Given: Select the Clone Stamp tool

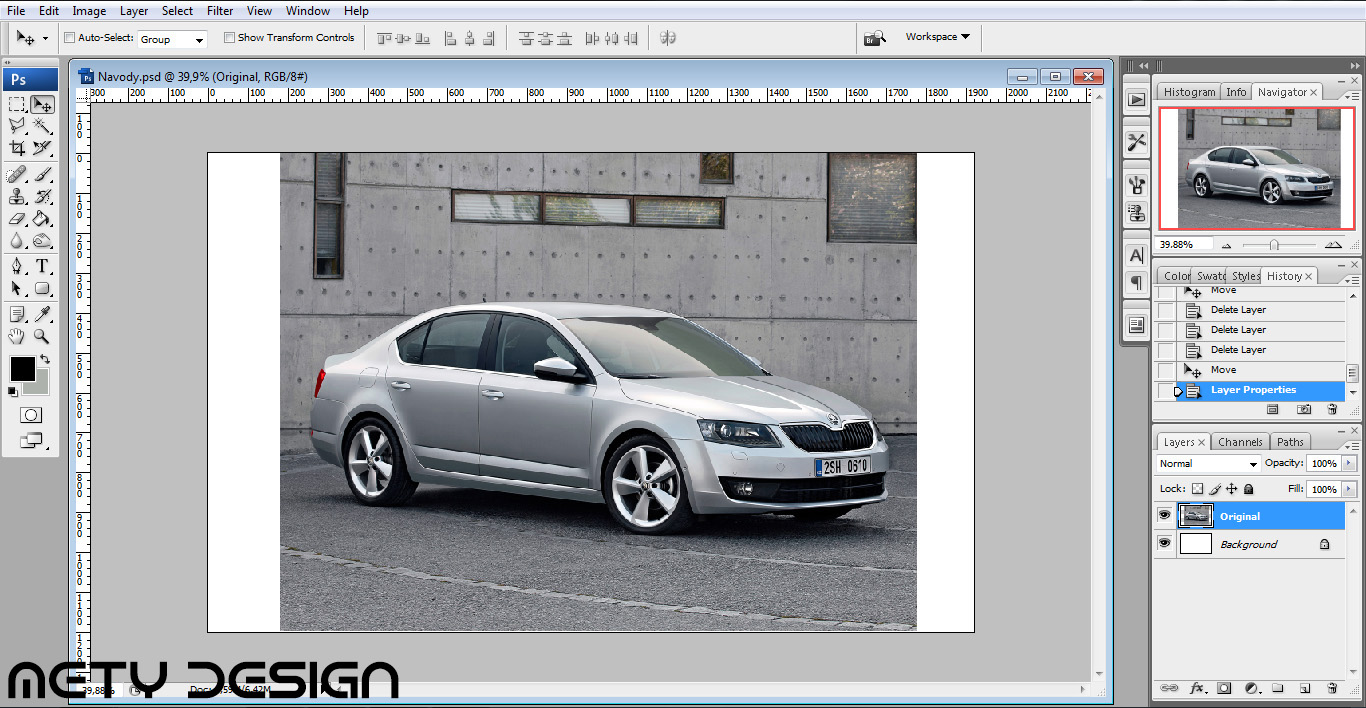Looking at the screenshot, I should click(x=17, y=197).
